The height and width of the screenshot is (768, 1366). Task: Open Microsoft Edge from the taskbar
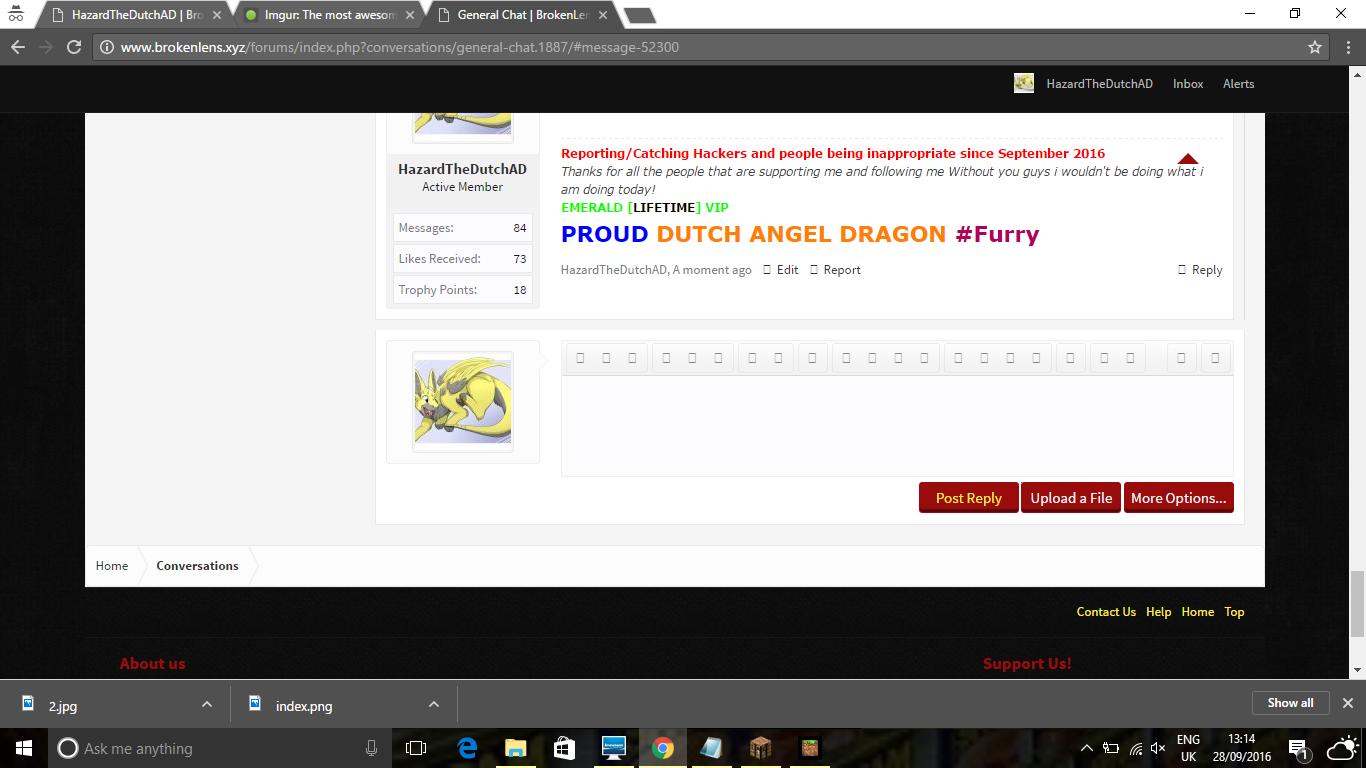(467, 748)
